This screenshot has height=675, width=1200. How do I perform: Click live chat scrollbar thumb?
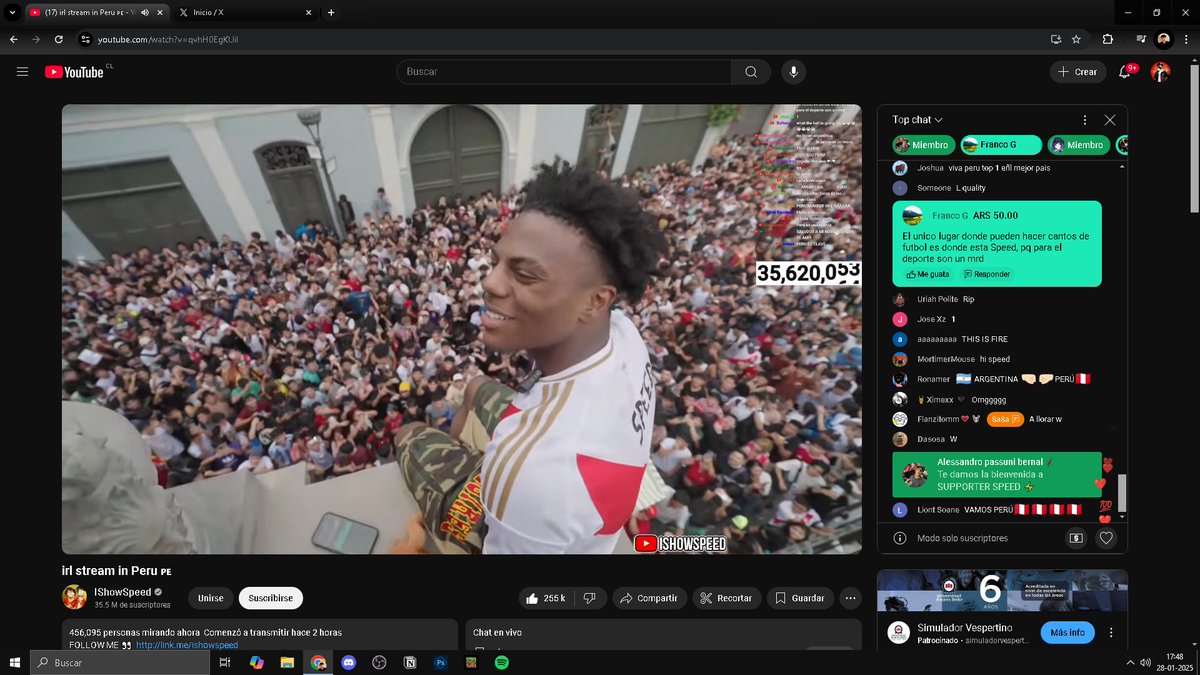(1122, 493)
